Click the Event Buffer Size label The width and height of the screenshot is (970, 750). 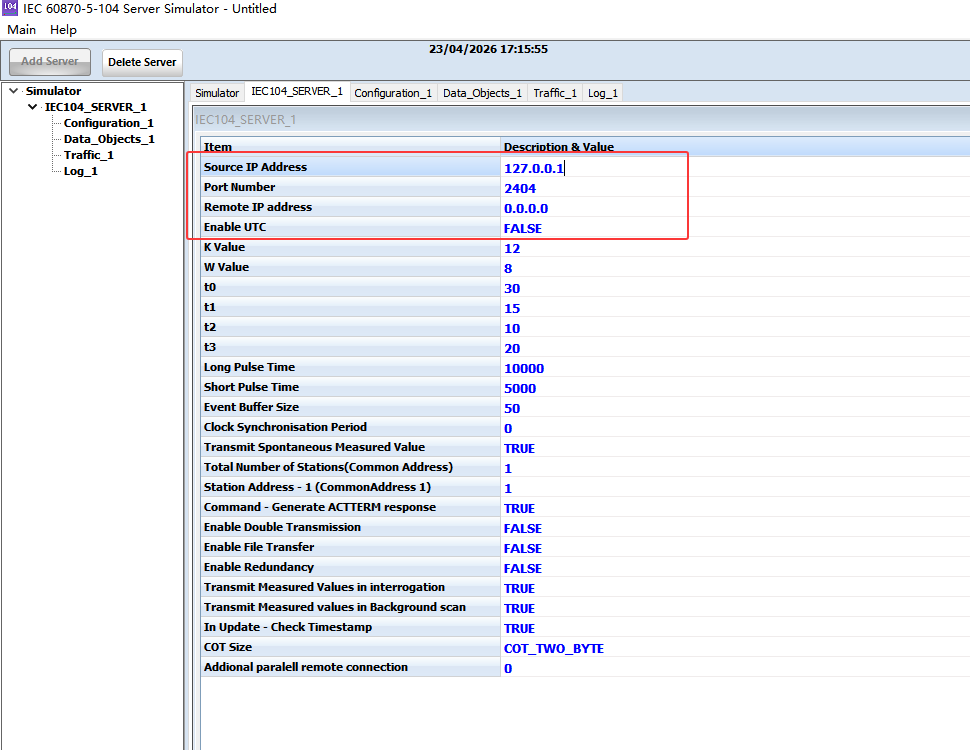click(251, 407)
